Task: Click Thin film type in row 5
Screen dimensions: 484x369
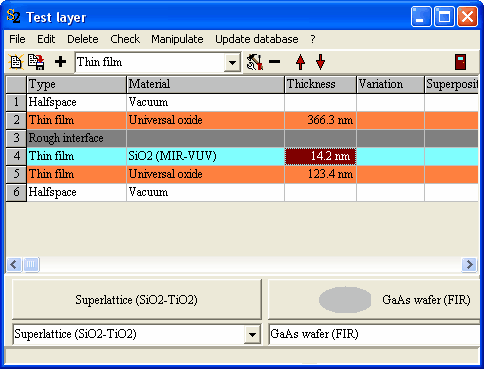Action: tap(77, 174)
